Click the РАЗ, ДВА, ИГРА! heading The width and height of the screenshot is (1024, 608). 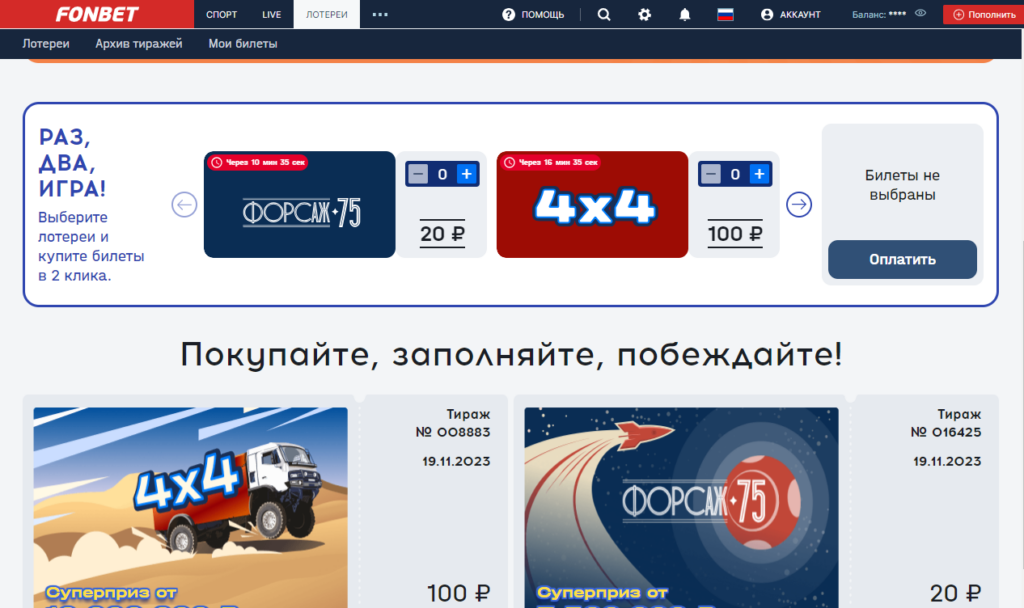pos(72,163)
